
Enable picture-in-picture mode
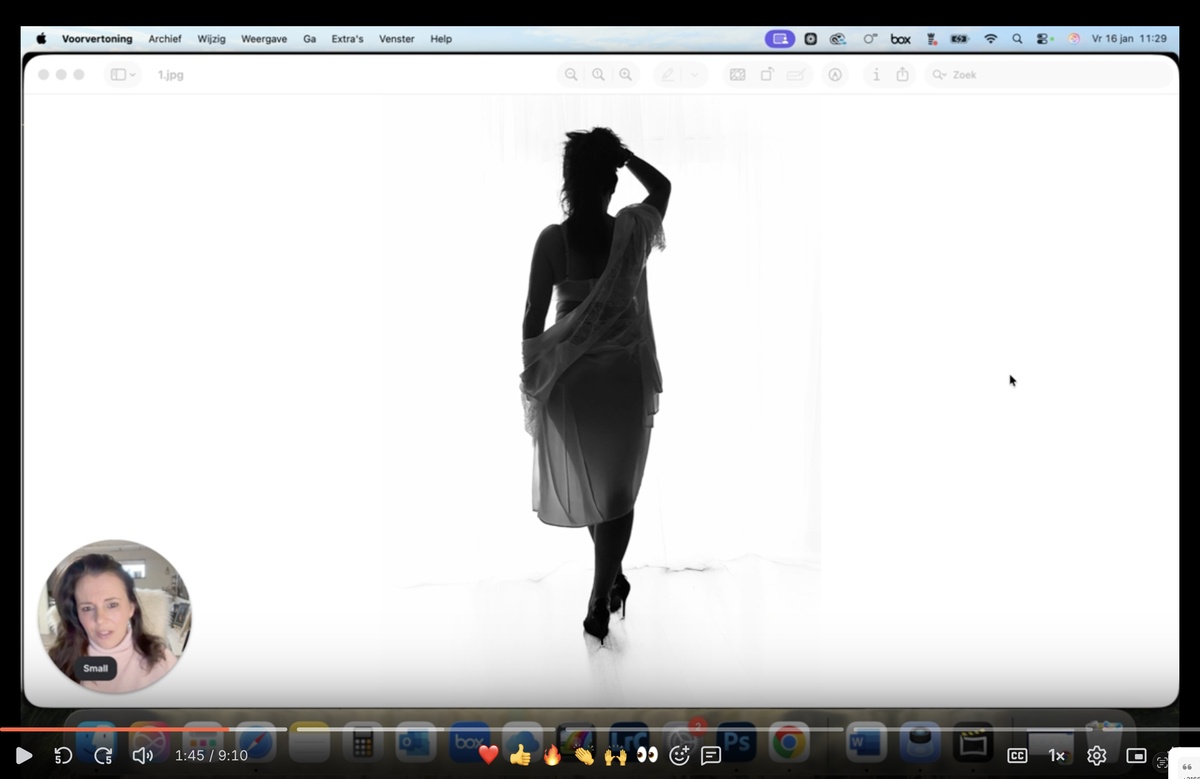[1136, 756]
